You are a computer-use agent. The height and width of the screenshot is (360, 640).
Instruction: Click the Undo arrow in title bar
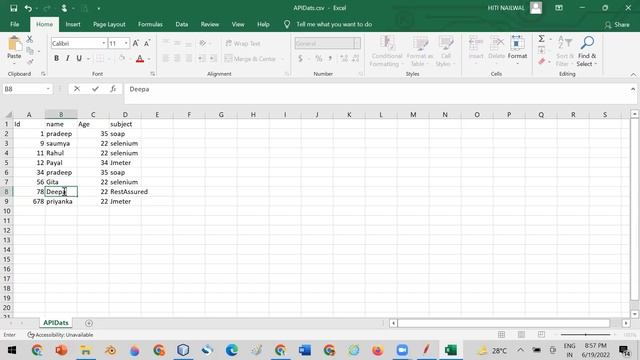click(x=28, y=8)
